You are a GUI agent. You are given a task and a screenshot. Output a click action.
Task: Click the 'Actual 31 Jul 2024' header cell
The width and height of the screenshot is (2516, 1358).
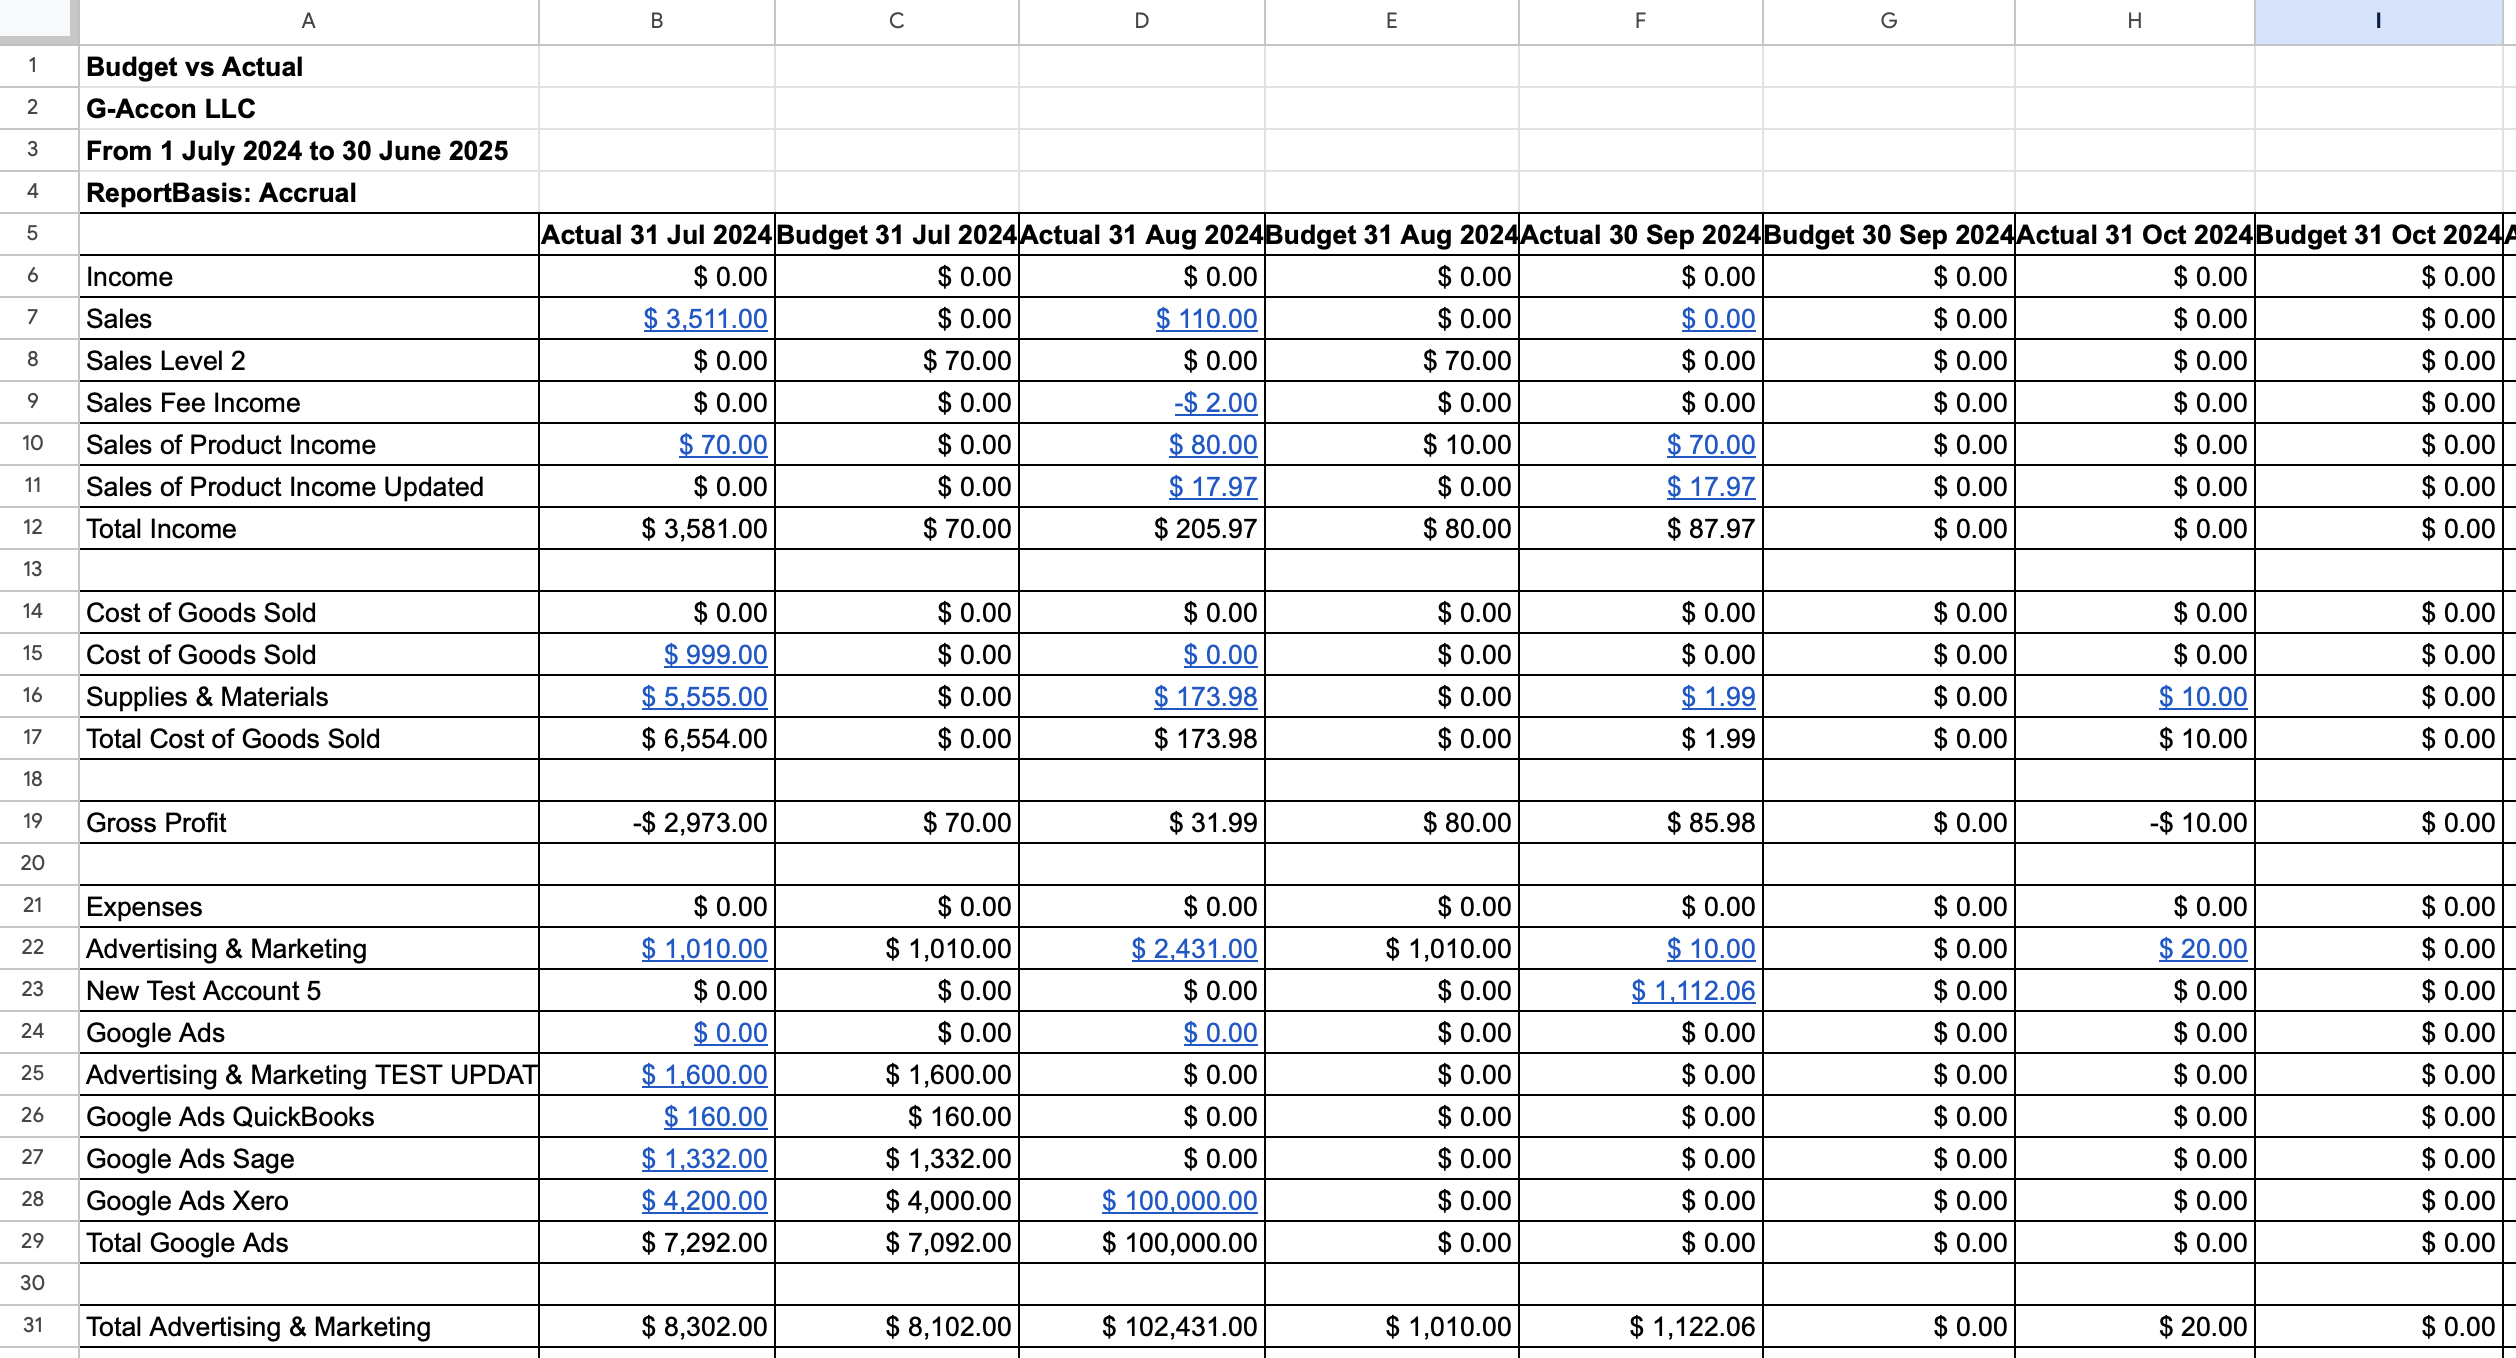tap(657, 235)
